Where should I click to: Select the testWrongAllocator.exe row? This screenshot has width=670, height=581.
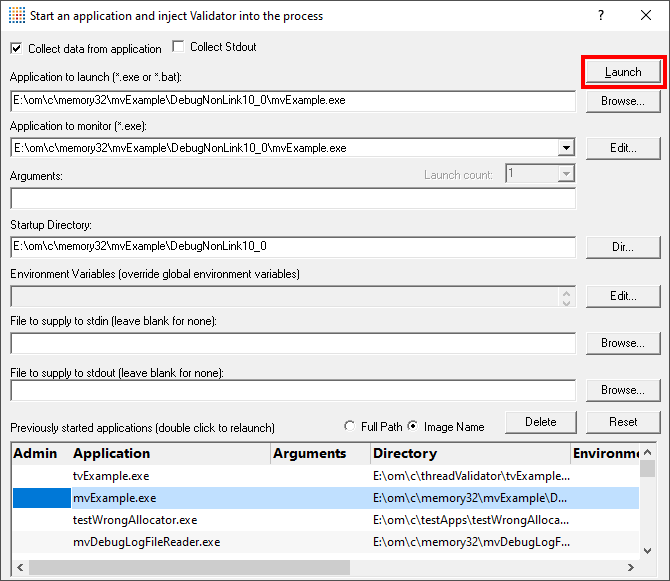tap(326, 520)
